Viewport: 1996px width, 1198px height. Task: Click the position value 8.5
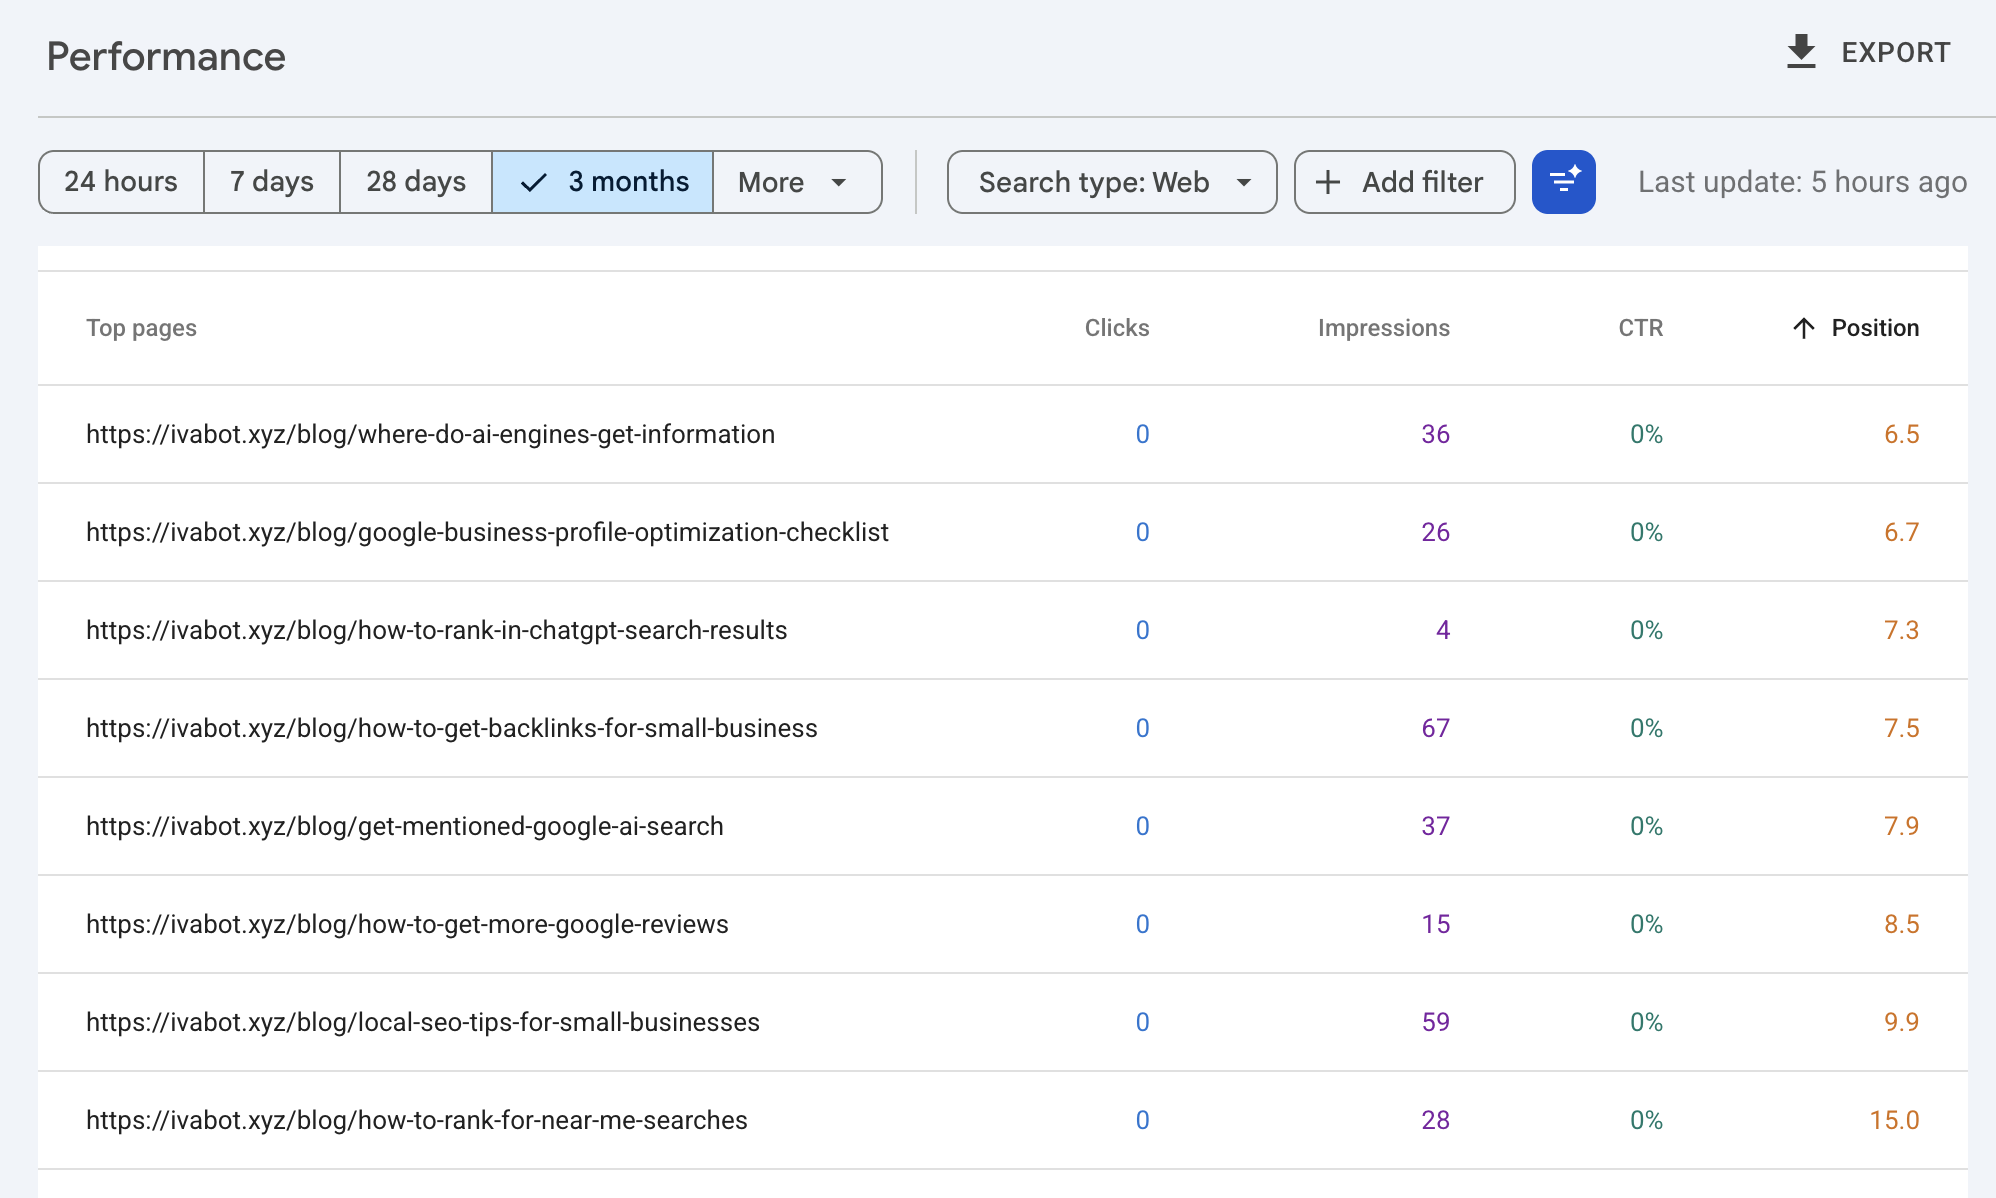pos(1901,924)
